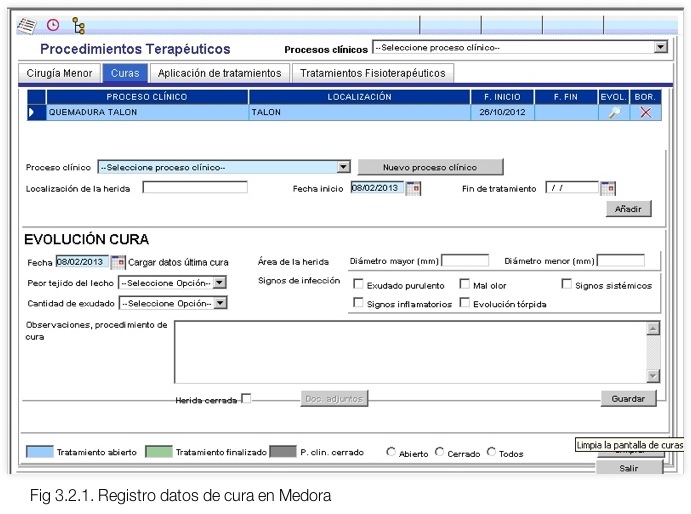Screen dimensions: 691x514
Task: Tick the Herida cerrada checkbox
Action: tap(246, 399)
